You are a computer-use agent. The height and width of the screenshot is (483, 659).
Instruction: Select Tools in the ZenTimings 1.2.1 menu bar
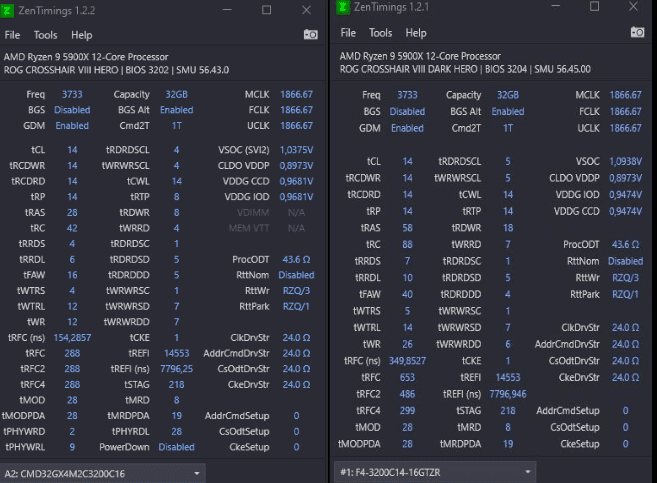380,33
